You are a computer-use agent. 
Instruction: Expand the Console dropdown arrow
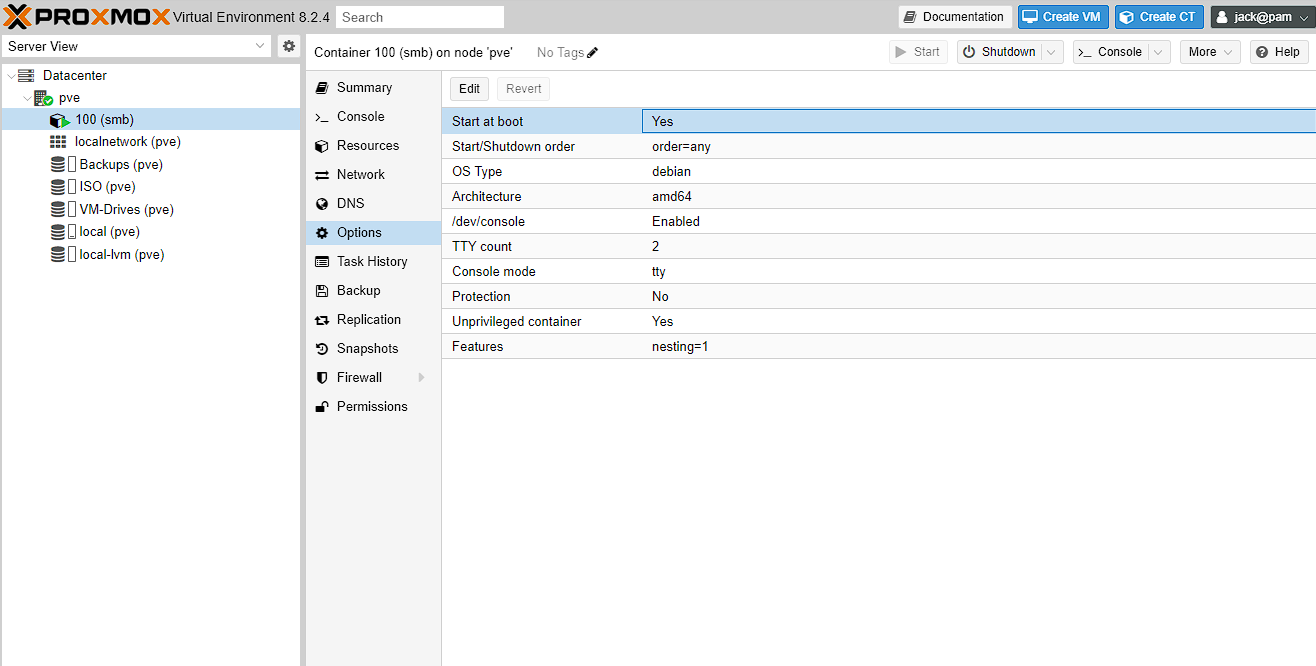tap(1158, 52)
